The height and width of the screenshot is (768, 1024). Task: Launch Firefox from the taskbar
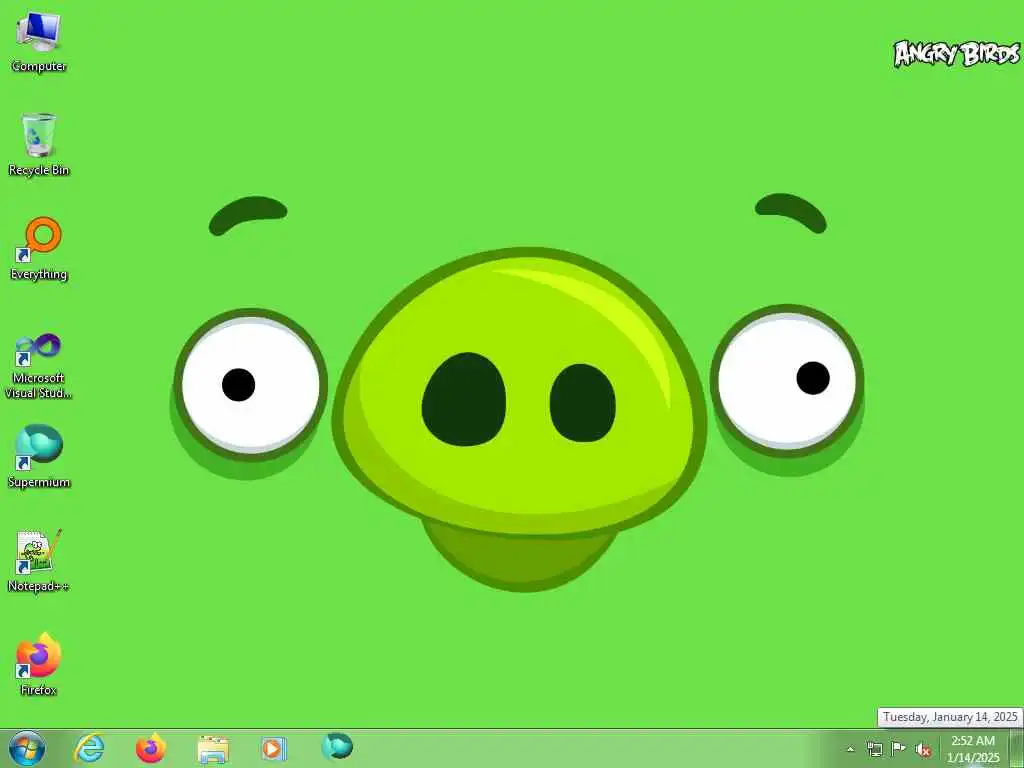(x=151, y=748)
